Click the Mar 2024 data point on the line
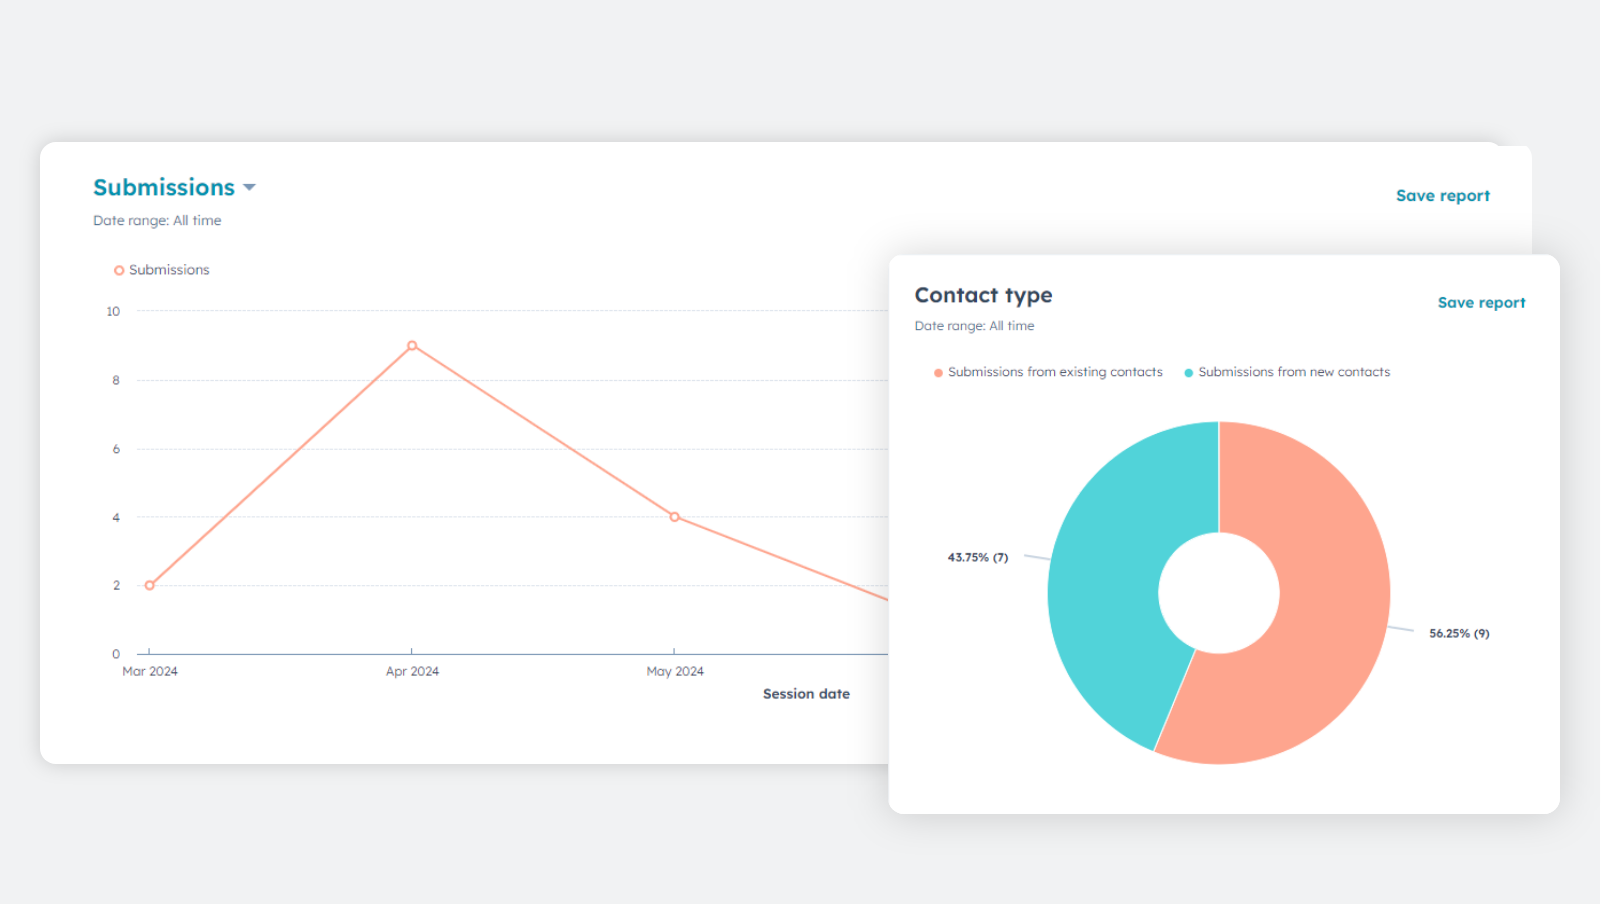The width and height of the screenshot is (1620, 904). [149, 584]
